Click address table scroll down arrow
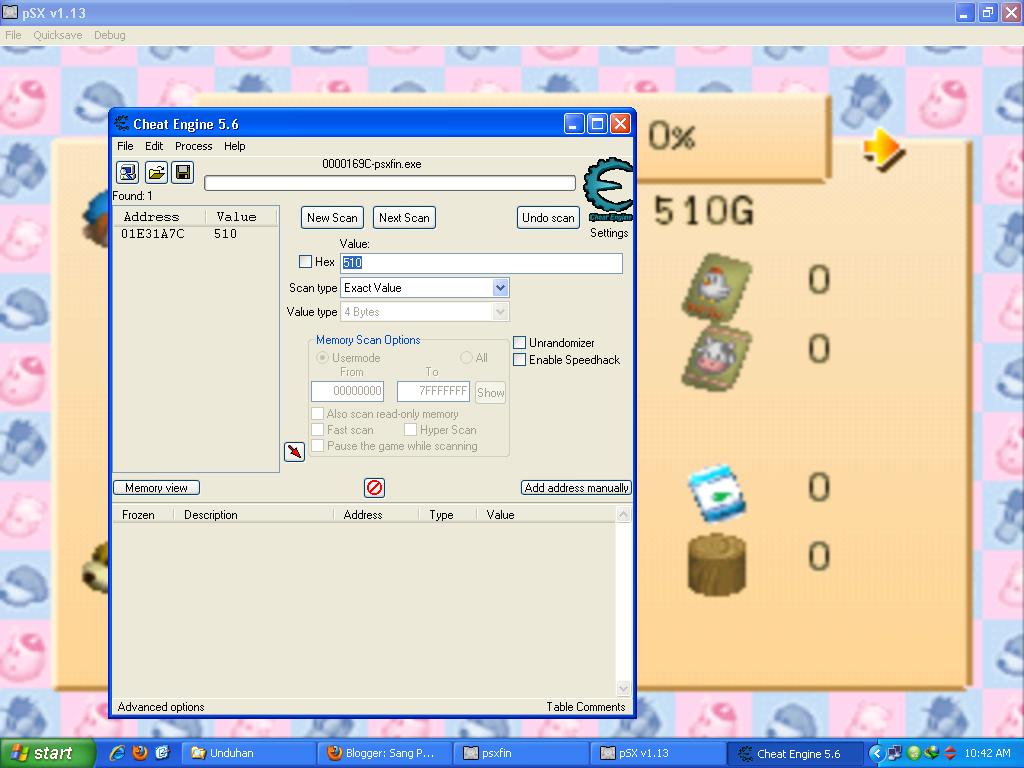The height and width of the screenshot is (768, 1024). (623, 688)
